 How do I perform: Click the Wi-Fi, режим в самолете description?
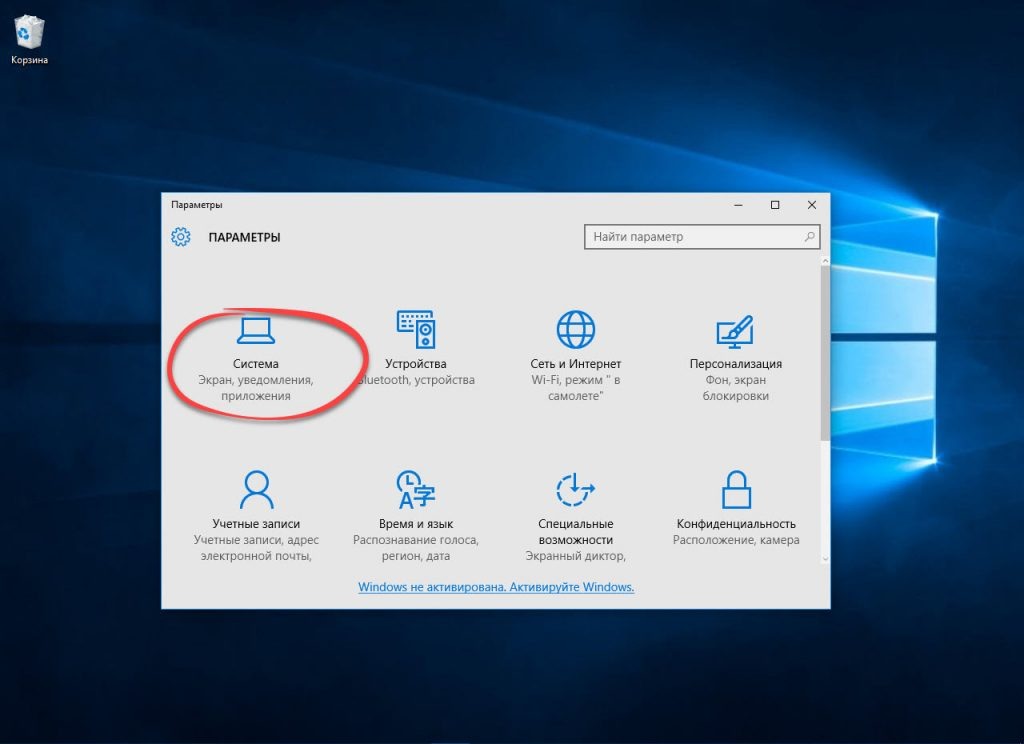point(575,388)
